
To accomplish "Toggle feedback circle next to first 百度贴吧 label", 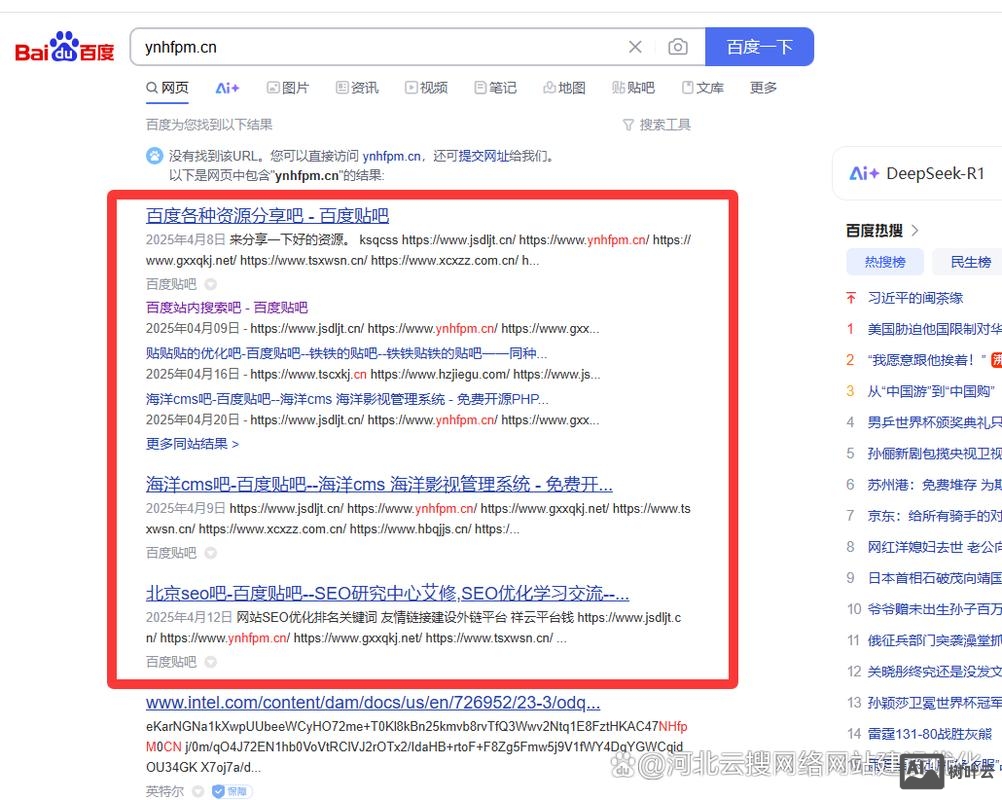I will [210, 283].
